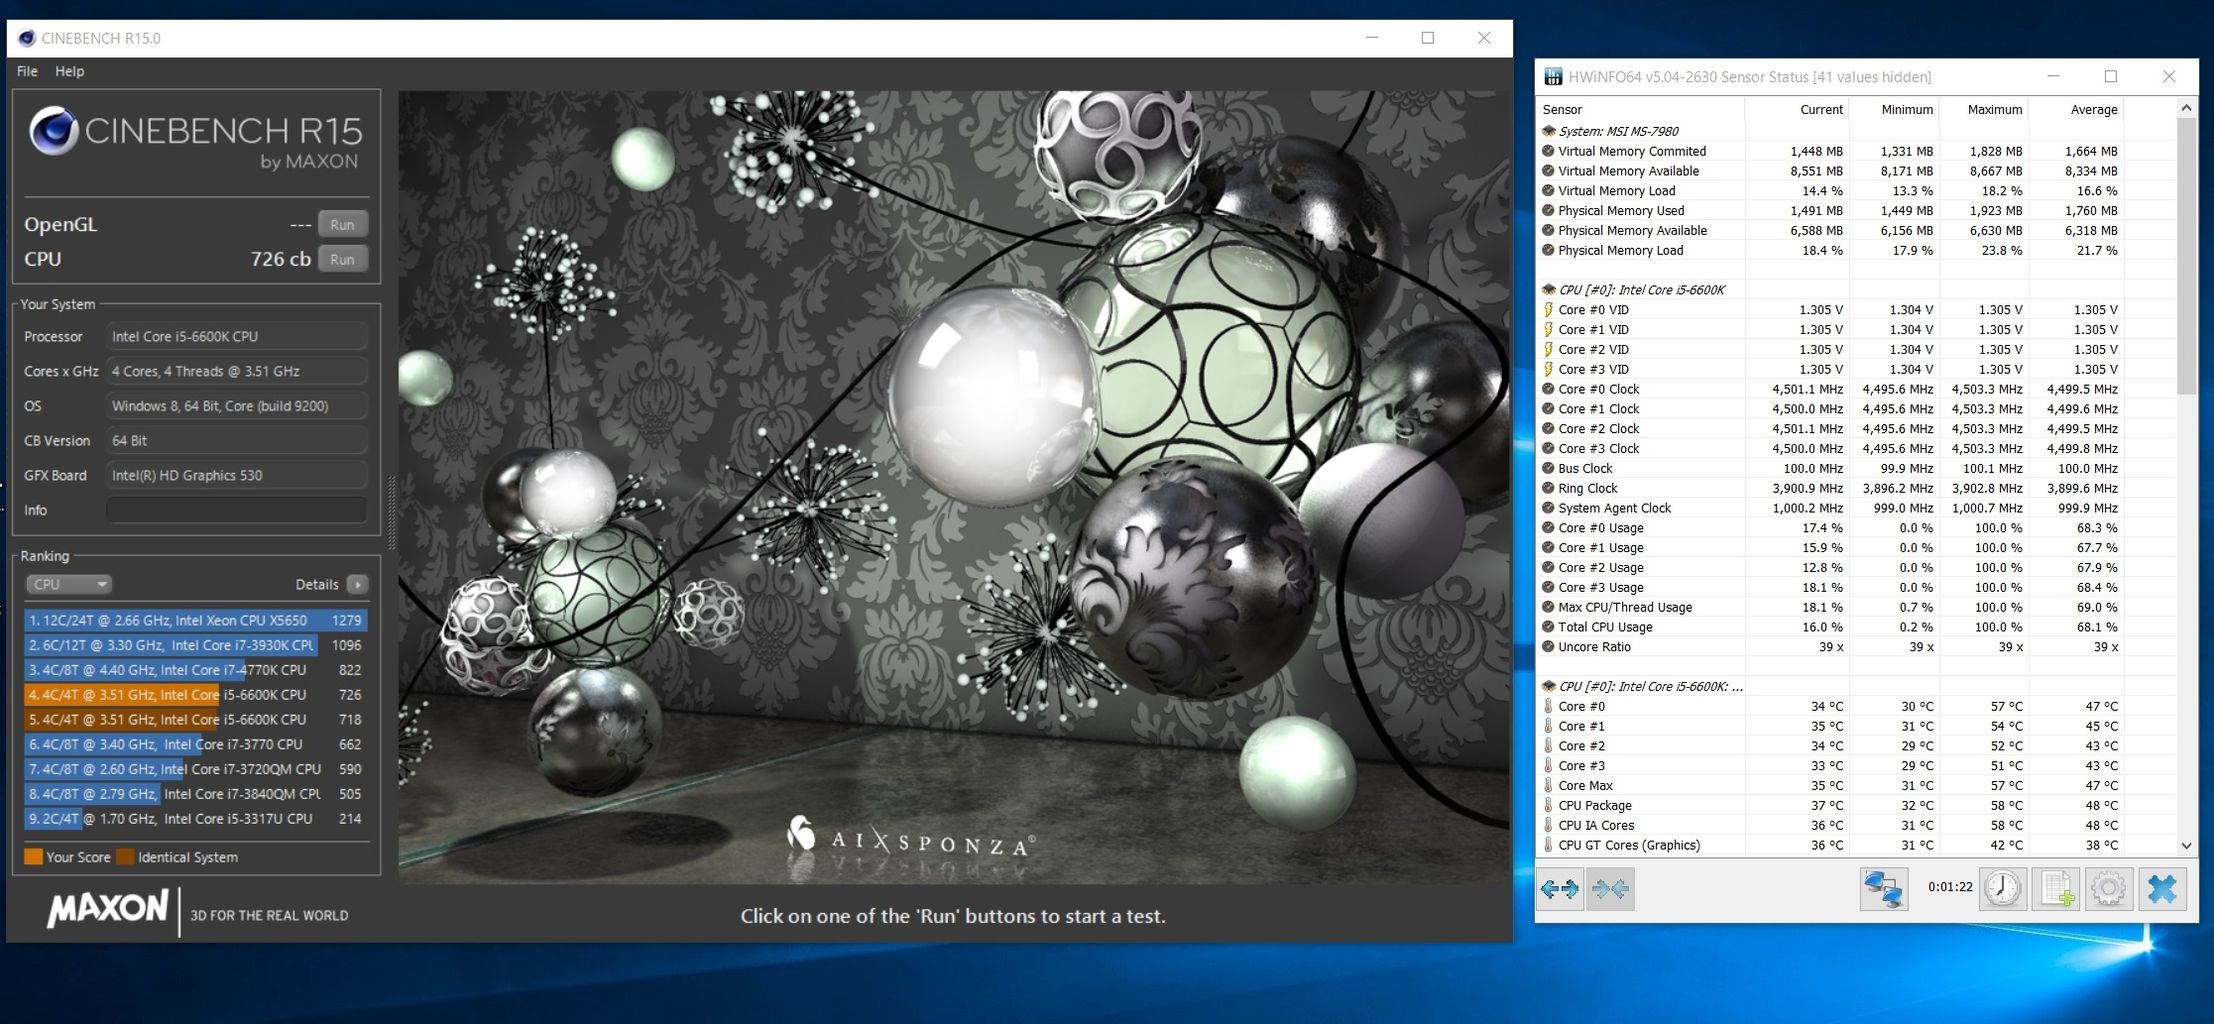Click the GFX Board field showing HD Graphics 530
This screenshot has height=1024, width=2214.
click(236, 475)
